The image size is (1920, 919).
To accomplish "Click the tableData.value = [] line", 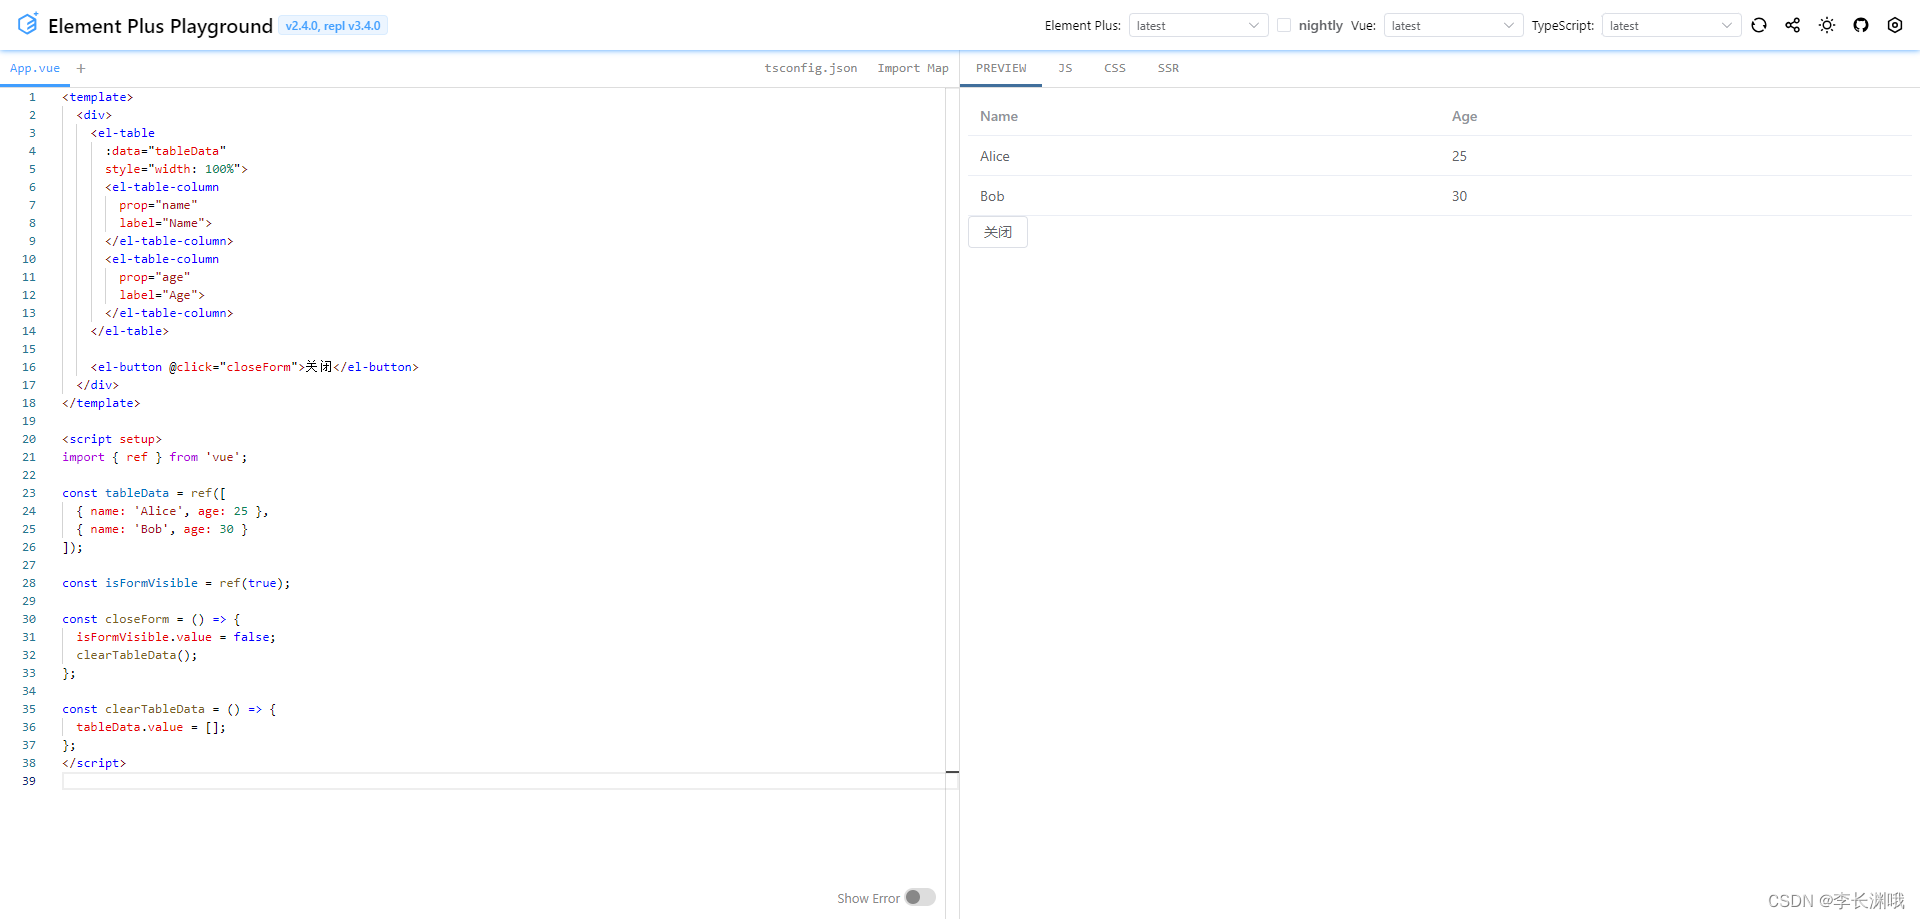I will point(151,727).
